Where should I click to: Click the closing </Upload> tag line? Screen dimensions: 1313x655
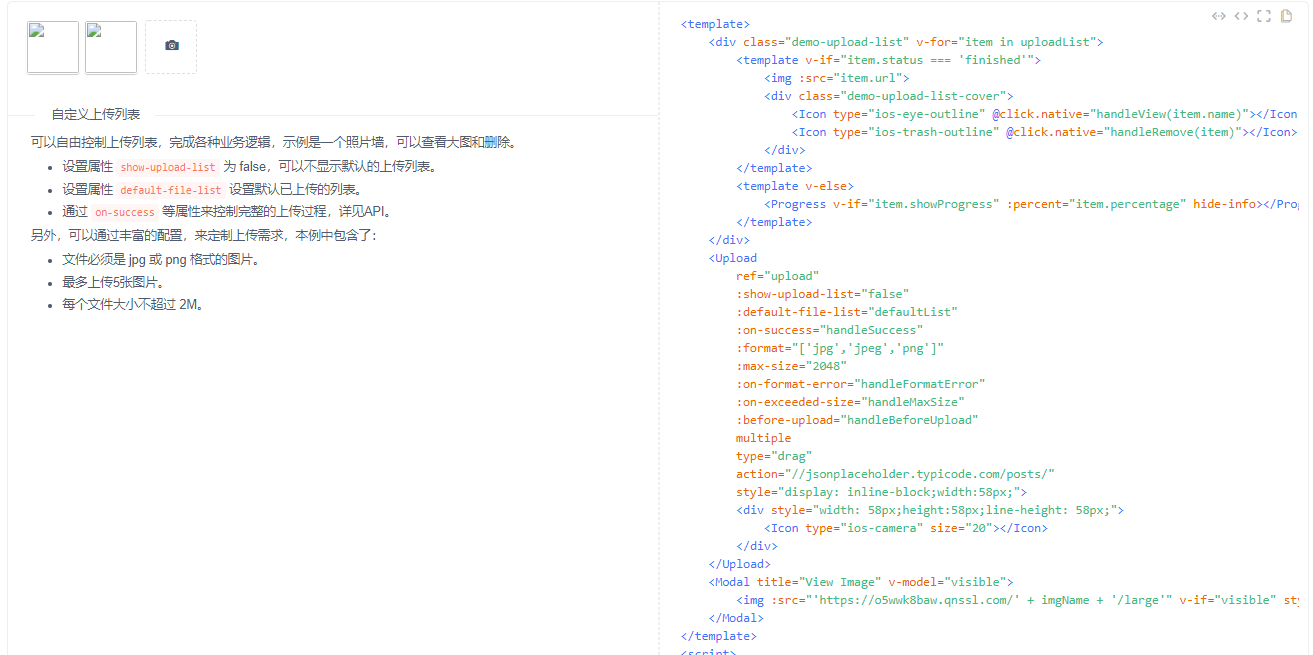coord(740,564)
